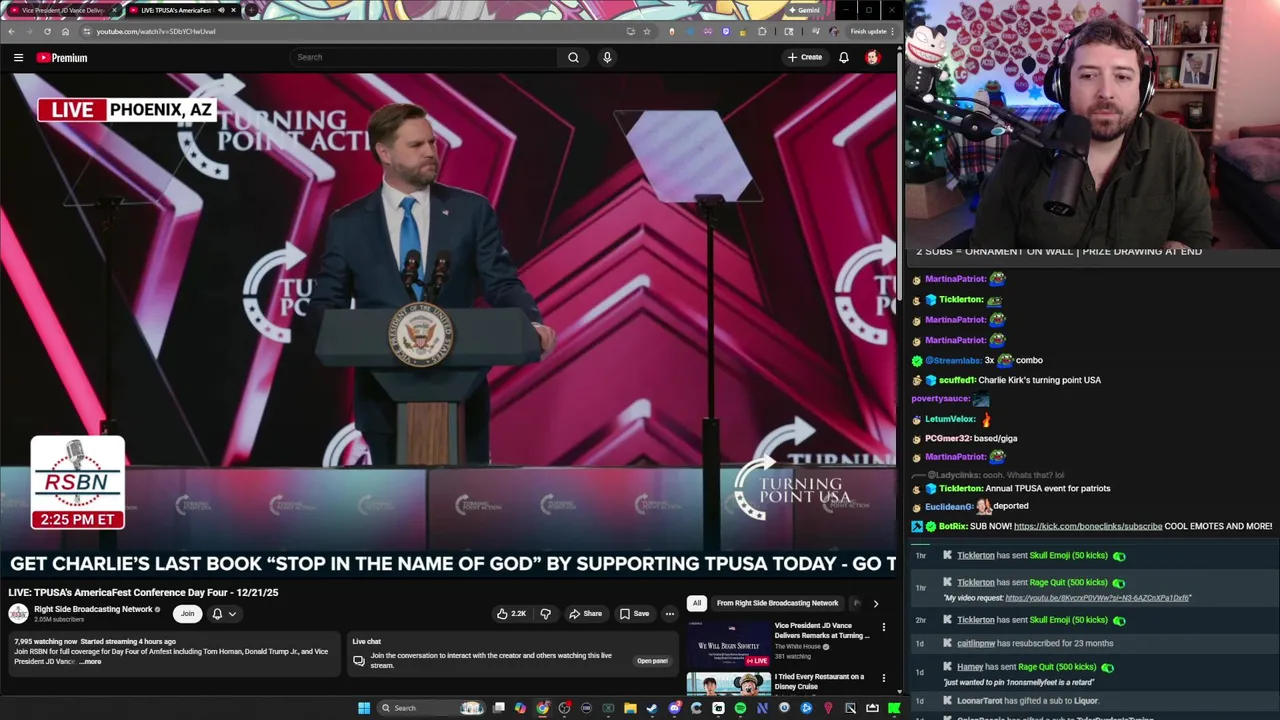Screen dimensions: 1280x720
Task: Open the YouTube guide hamburger menu
Action: click(18, 58)
